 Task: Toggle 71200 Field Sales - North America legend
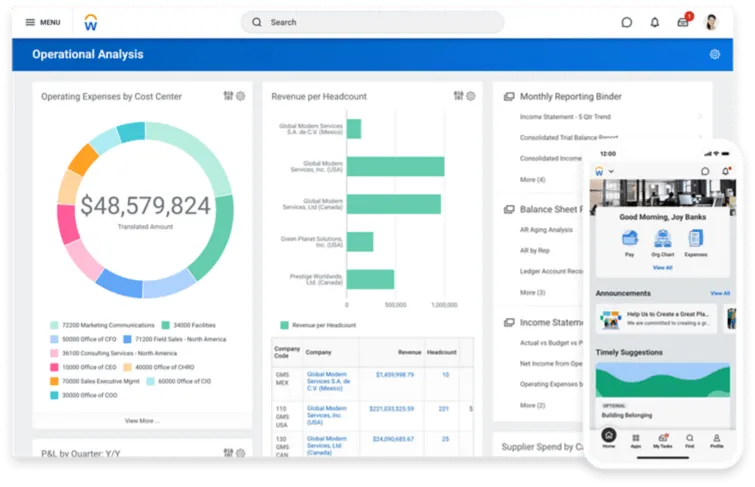(175, 339)
